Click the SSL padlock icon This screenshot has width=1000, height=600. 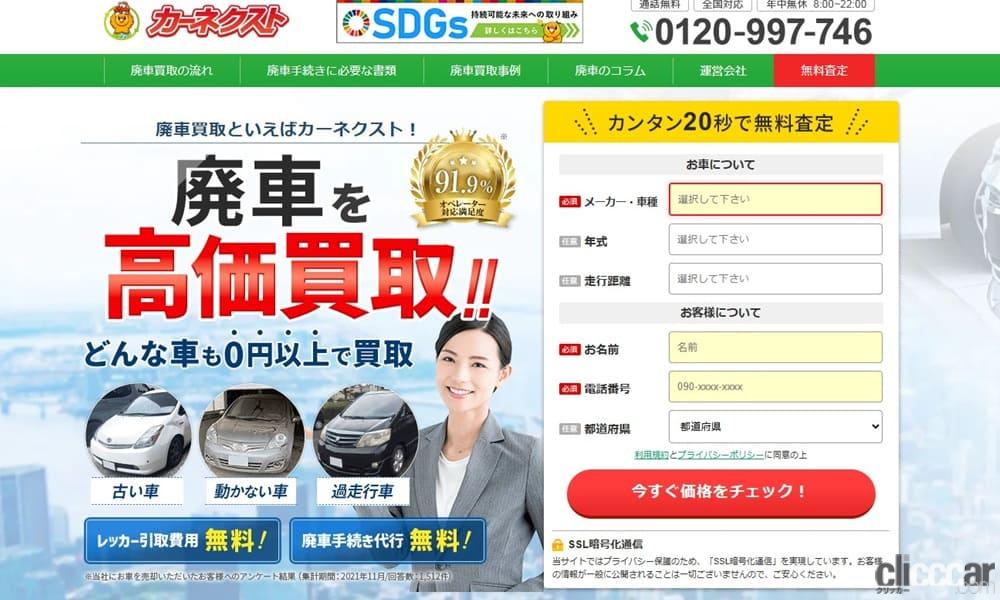557,545
